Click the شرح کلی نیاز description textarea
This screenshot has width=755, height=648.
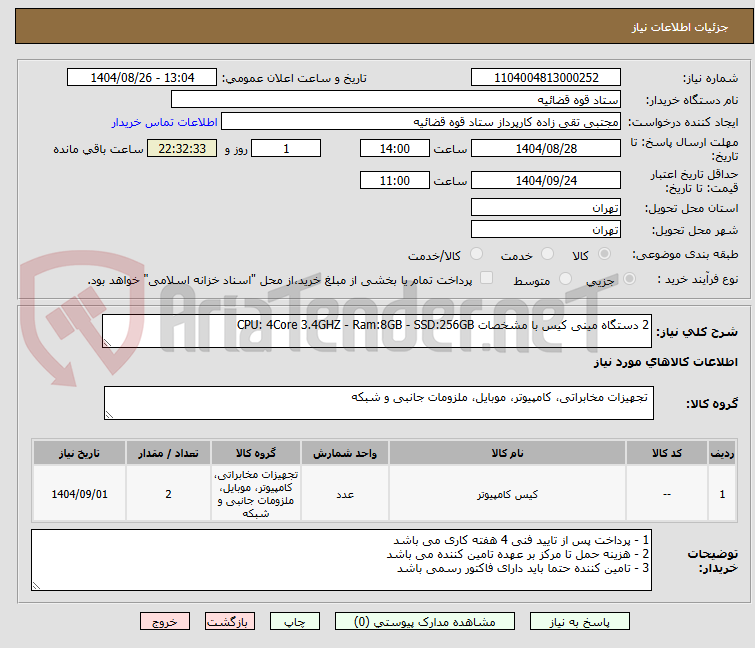(377, 331)
